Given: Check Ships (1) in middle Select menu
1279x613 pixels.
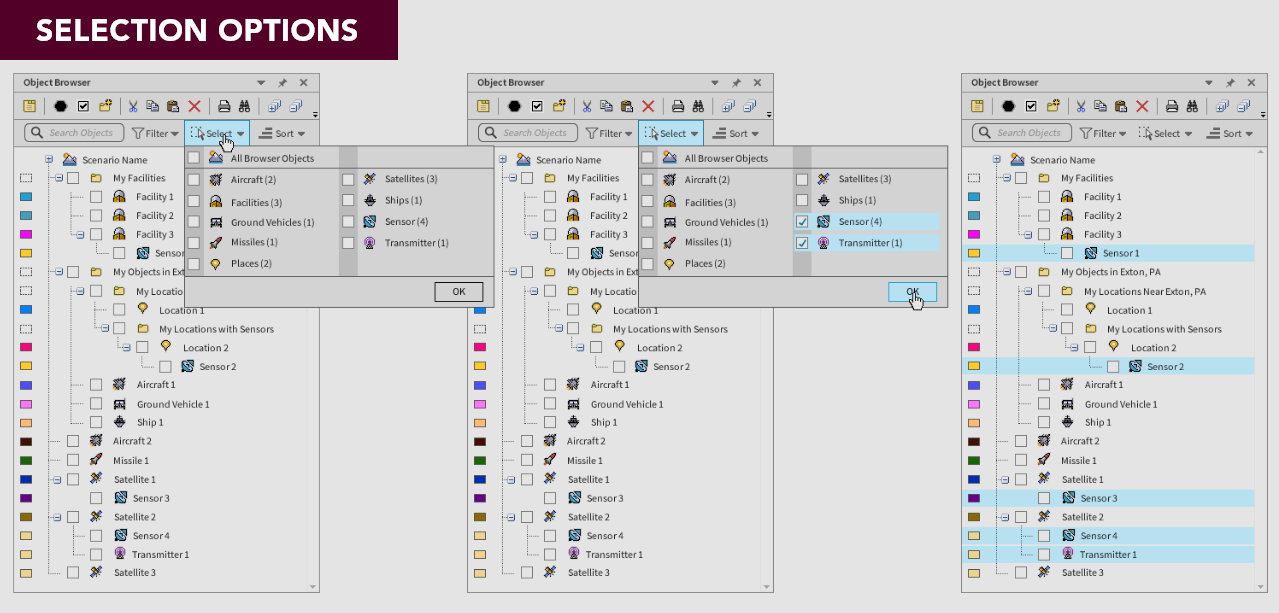Looking at the screenshot, I should pos(802,201).
